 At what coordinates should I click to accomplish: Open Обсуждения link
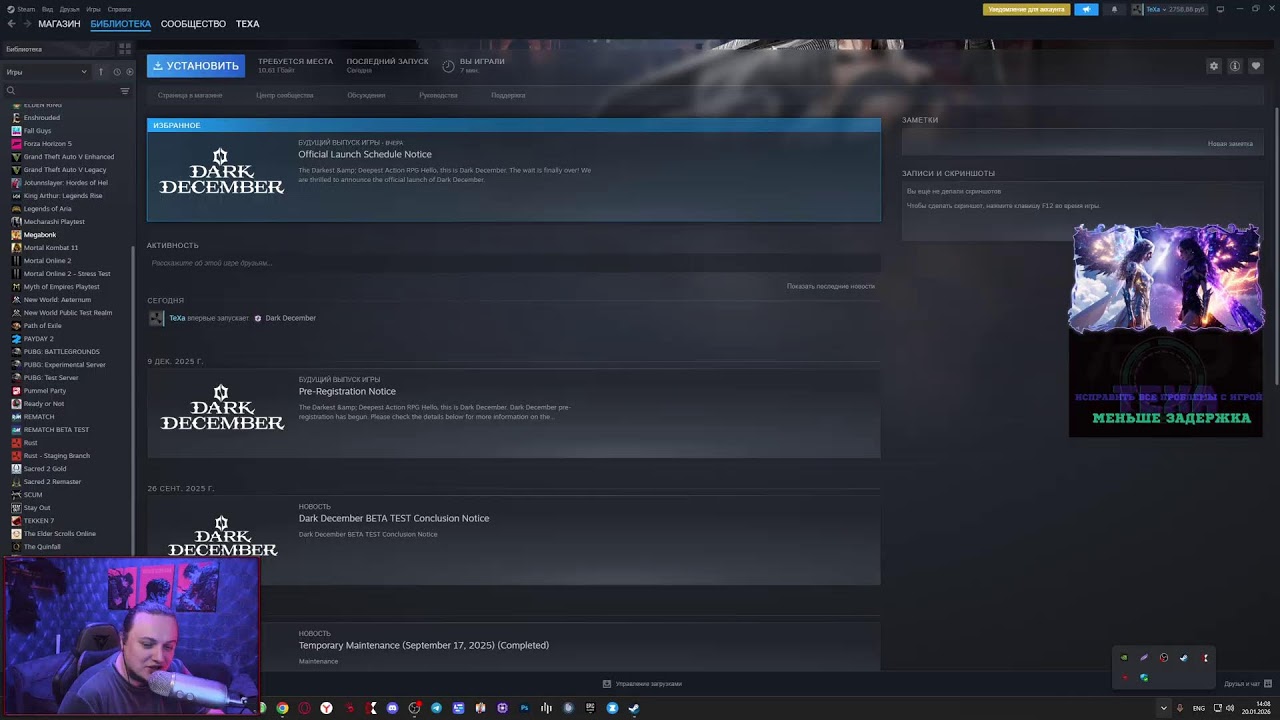pyautogui.click(x=366, y=95)
